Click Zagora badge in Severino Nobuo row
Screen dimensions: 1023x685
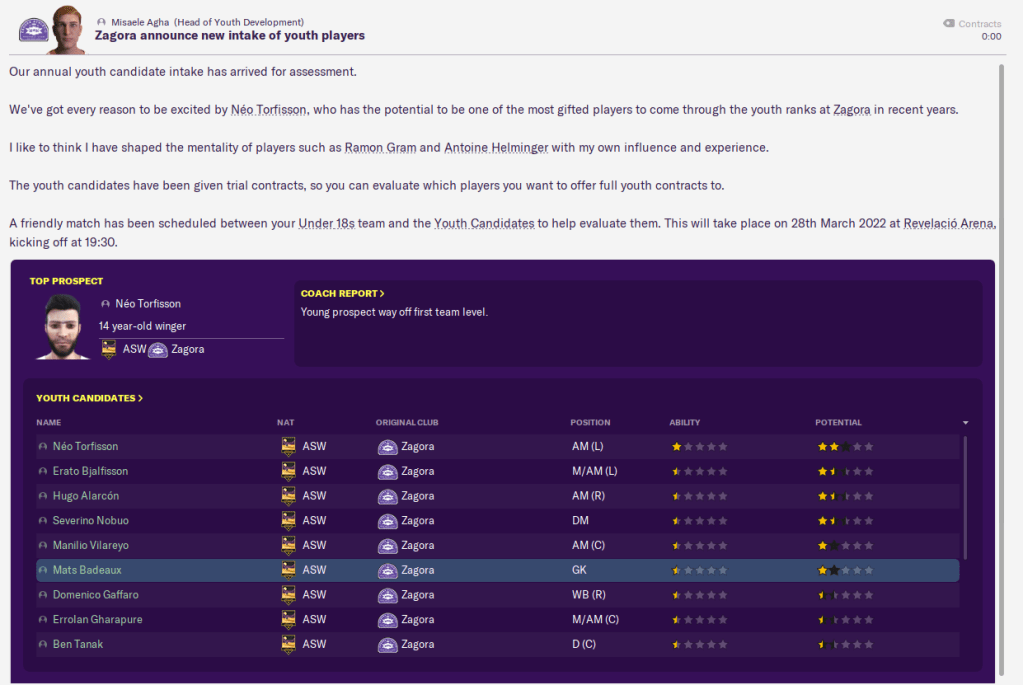pyautogui.click(x=387, y=521)
